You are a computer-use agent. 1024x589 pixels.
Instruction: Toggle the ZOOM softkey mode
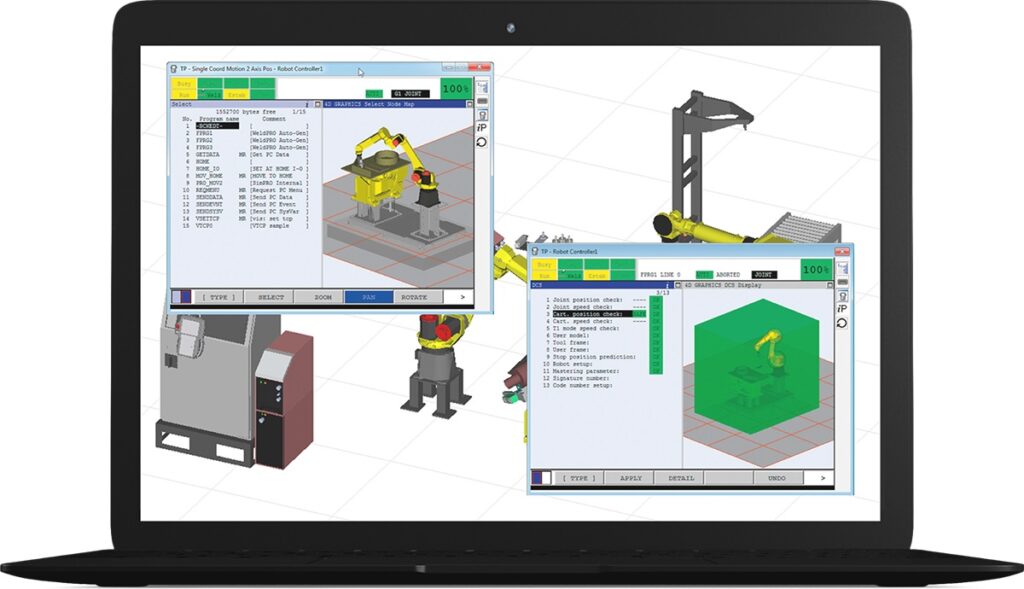[x=323, y=297]
